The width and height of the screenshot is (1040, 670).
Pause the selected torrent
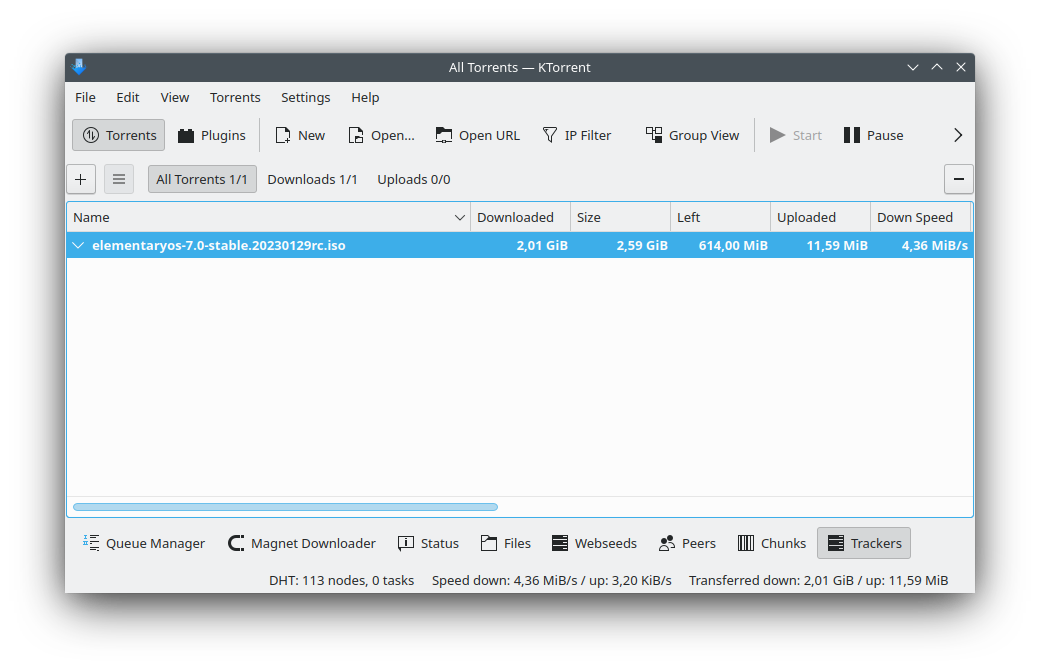tap(873, 135)
